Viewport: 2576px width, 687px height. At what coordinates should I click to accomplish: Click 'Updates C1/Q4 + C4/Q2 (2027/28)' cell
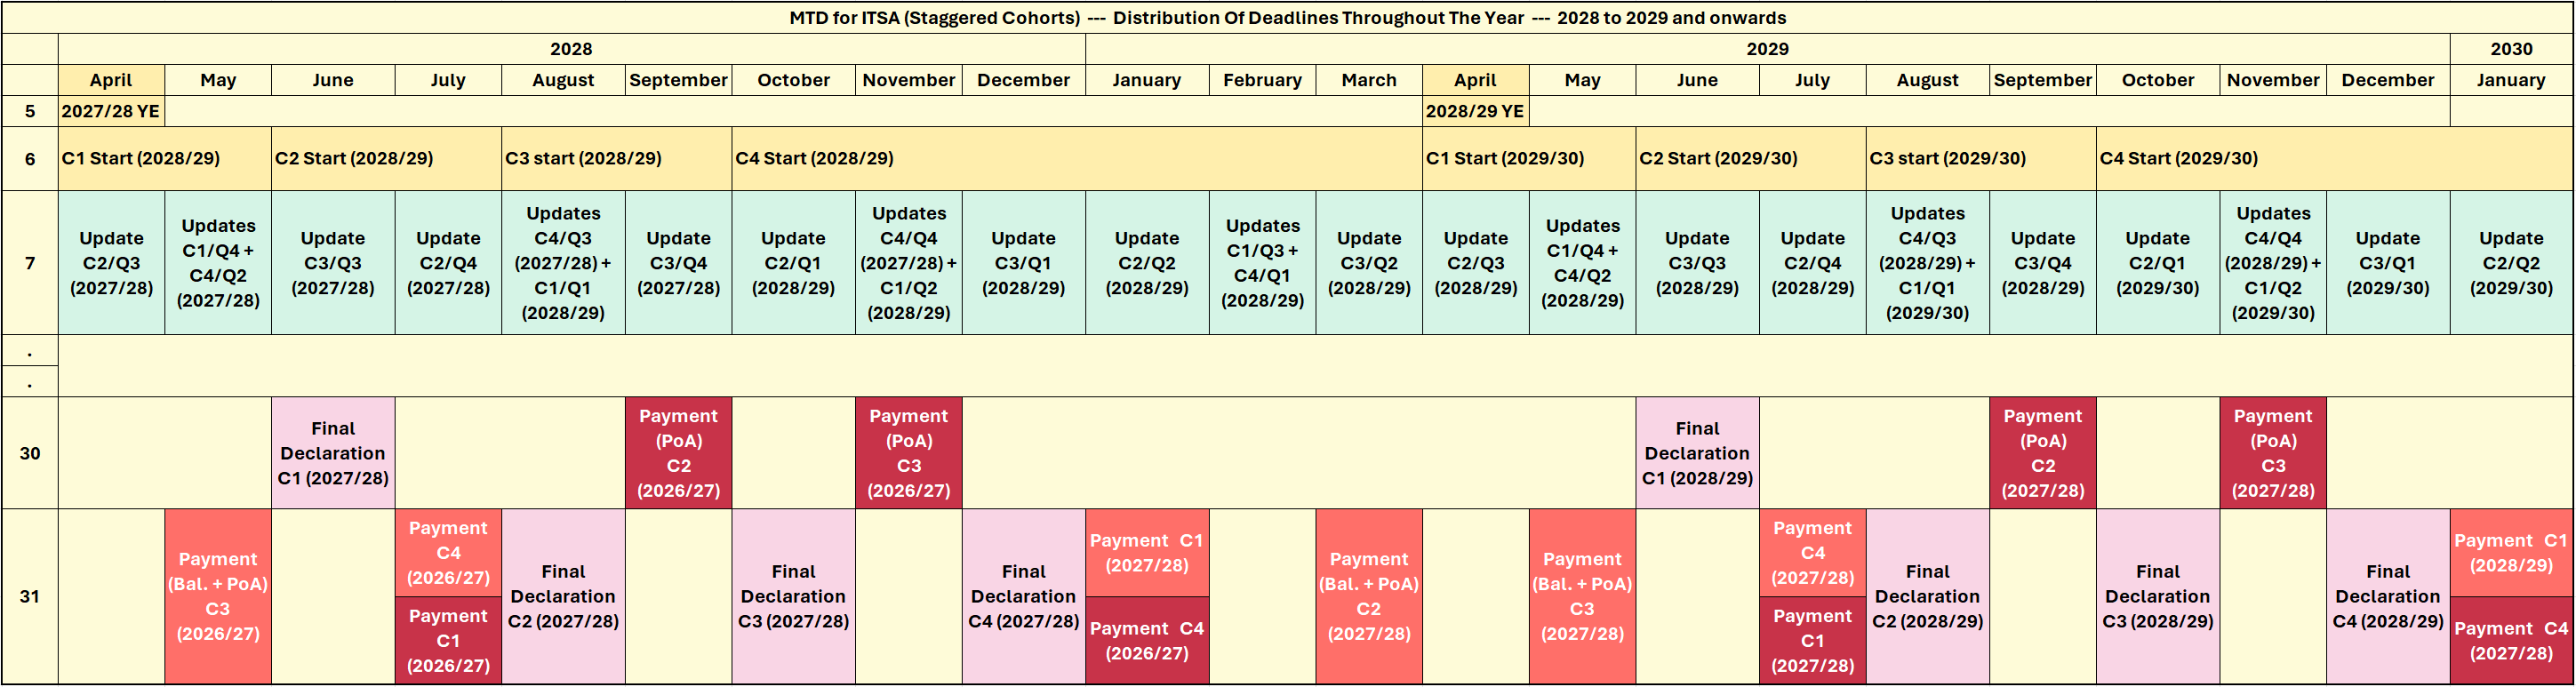218,263
